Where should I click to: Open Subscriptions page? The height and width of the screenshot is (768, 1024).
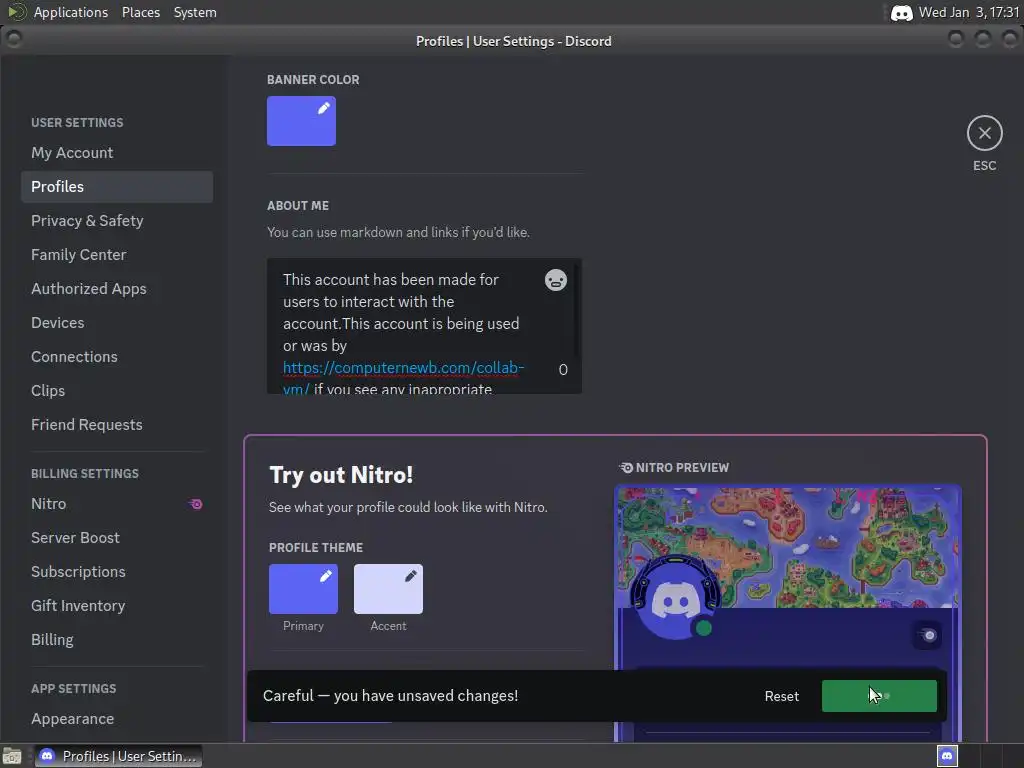point(117,571)
